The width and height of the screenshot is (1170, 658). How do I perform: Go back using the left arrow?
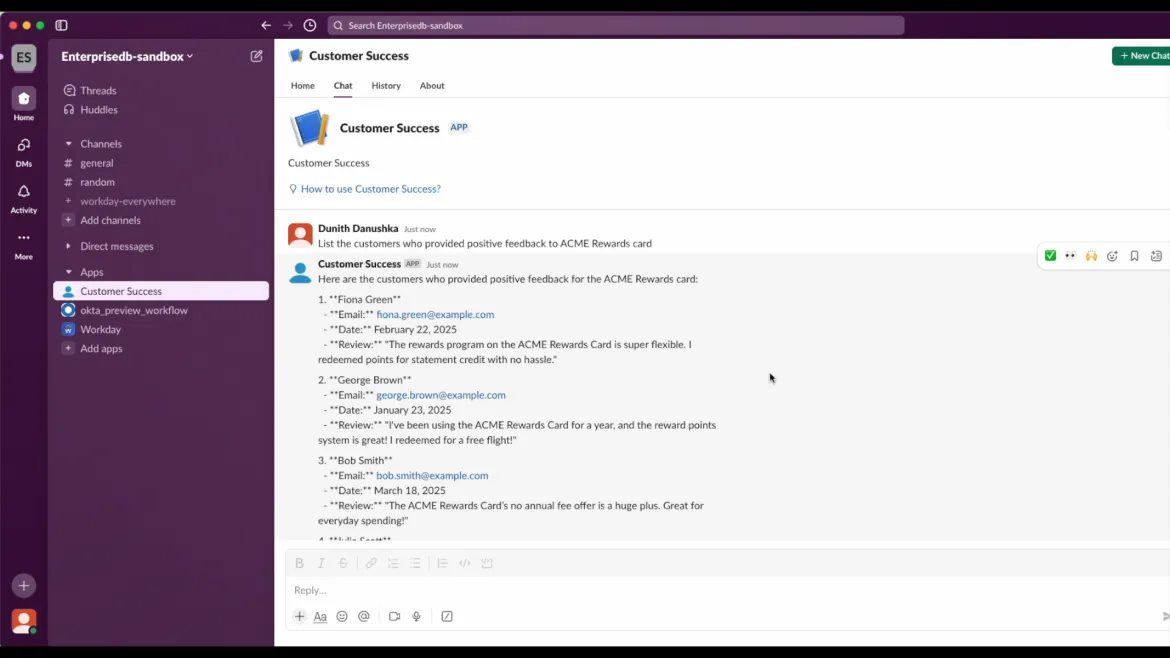pyautogui.click(x=266, y=25)
